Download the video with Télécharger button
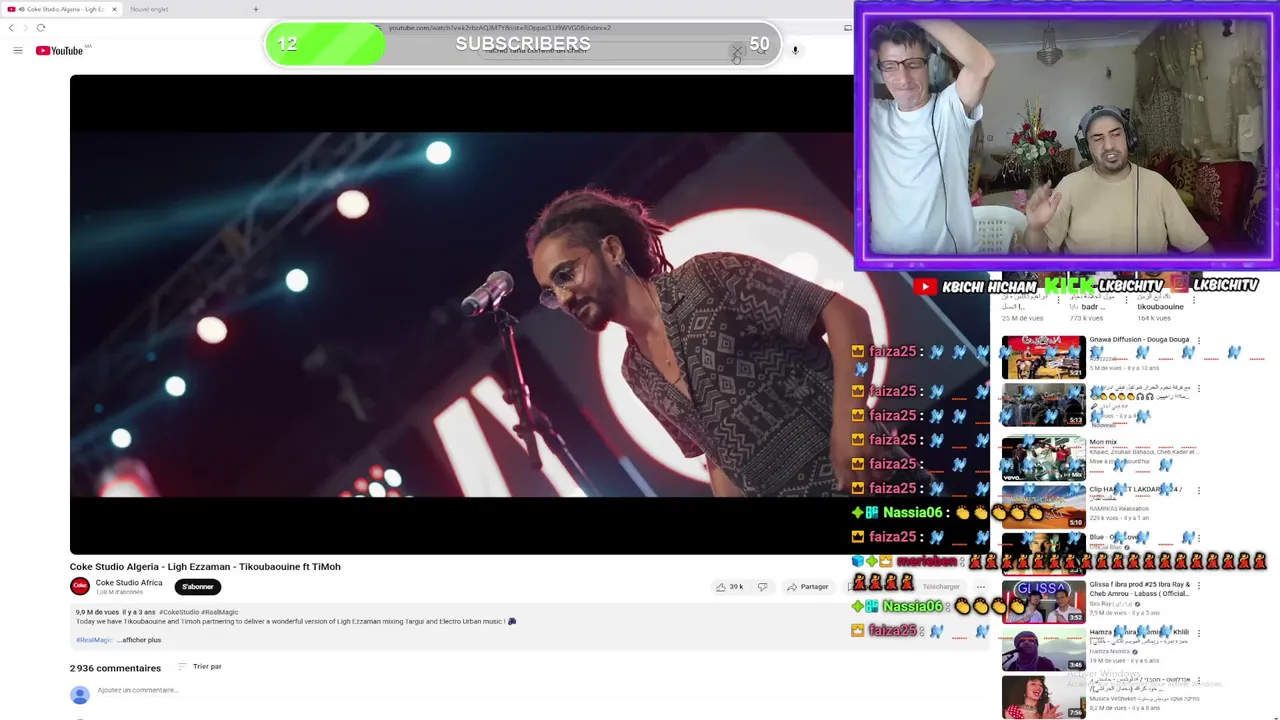Viewport: 1280px width, 720px height. pos(940,587)
